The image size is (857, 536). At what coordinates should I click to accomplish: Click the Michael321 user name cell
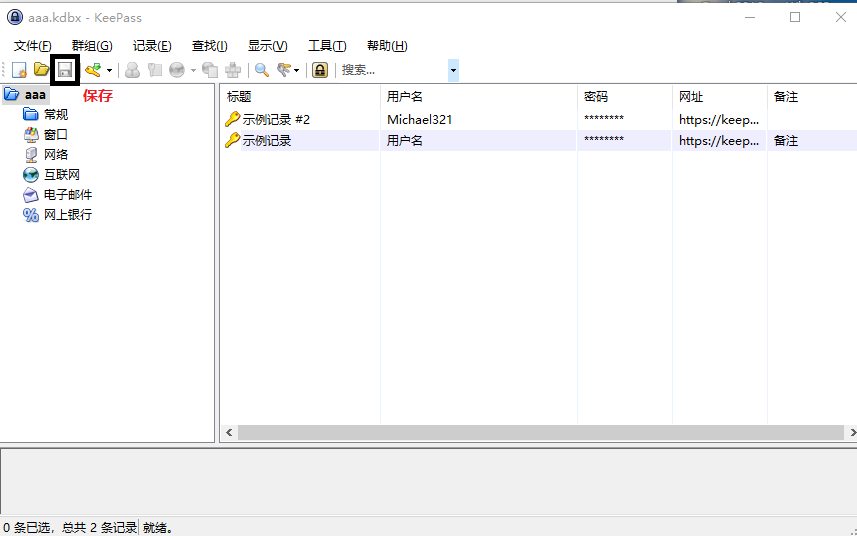click(x=420, y=120)
